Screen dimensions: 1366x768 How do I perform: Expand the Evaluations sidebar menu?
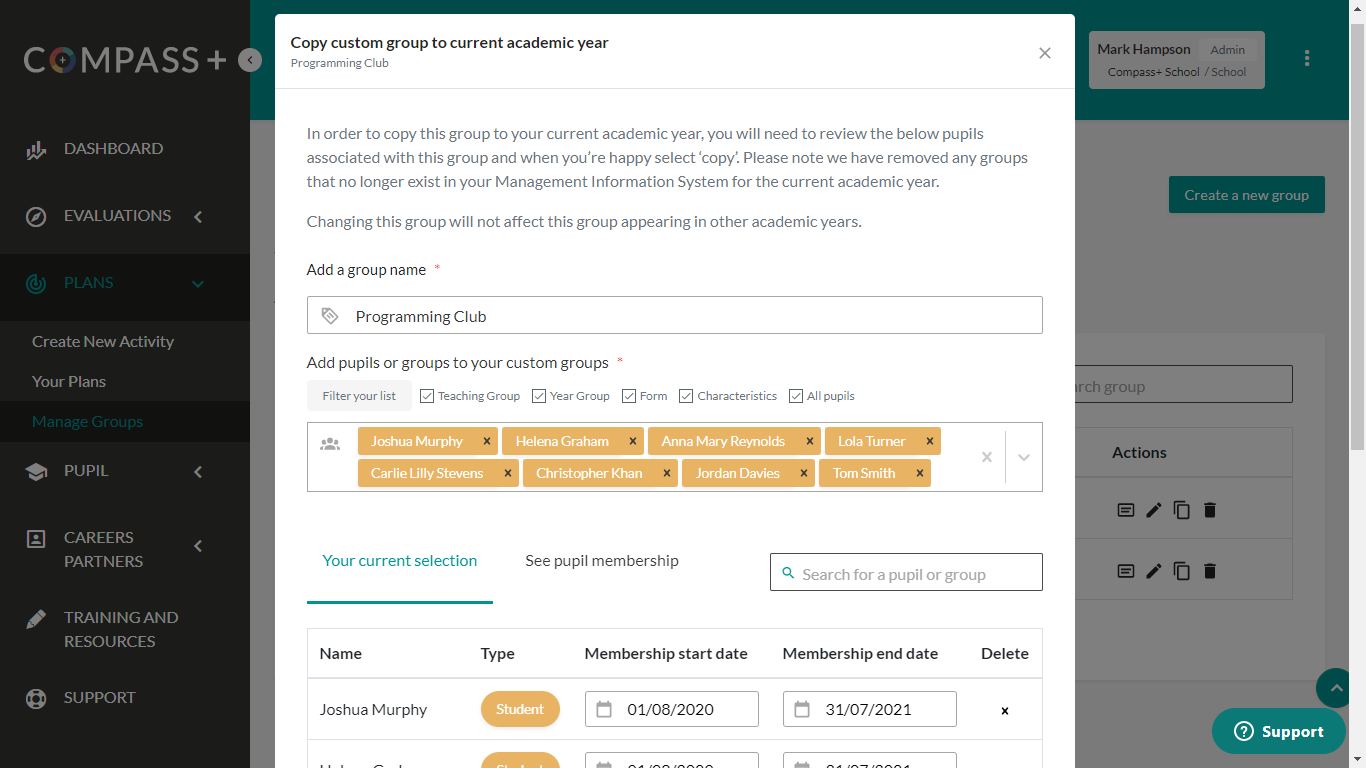click(x=198, y=216)
